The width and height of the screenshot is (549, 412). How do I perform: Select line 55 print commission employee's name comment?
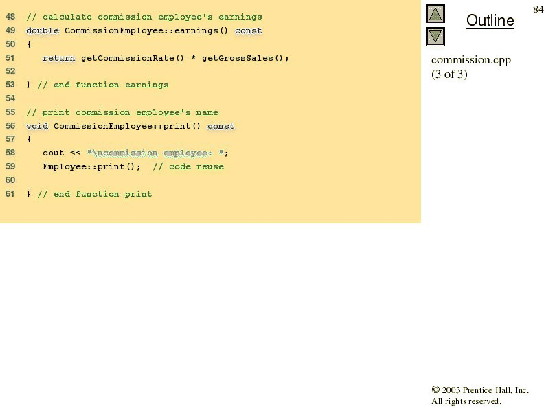(x=122, y=112)
